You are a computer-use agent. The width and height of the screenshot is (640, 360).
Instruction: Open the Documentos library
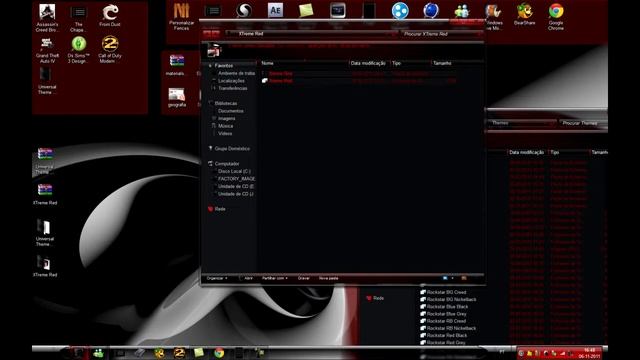tap(231, 111)
